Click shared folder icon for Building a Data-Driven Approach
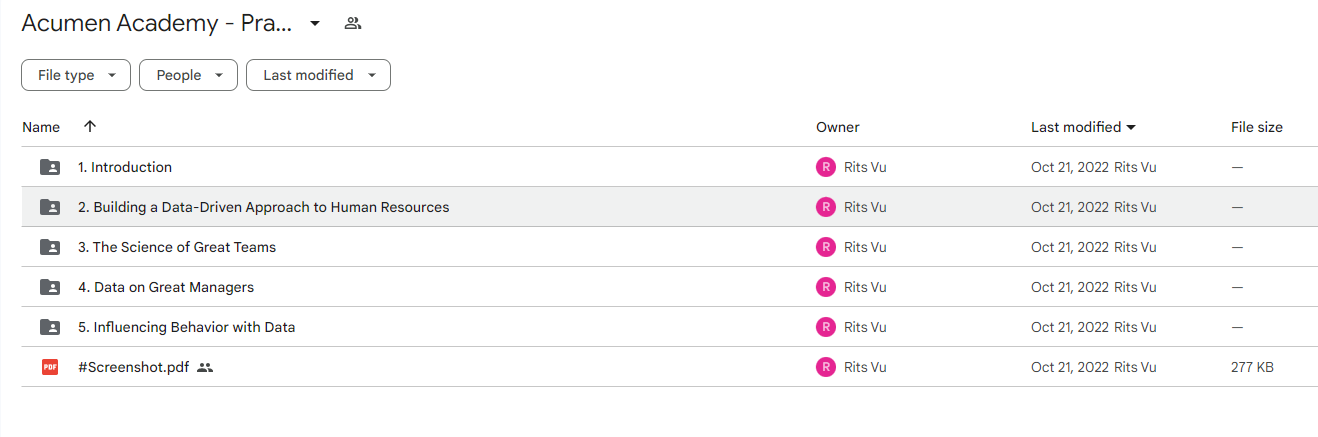The image size is (1318, 437). [50, 207]
